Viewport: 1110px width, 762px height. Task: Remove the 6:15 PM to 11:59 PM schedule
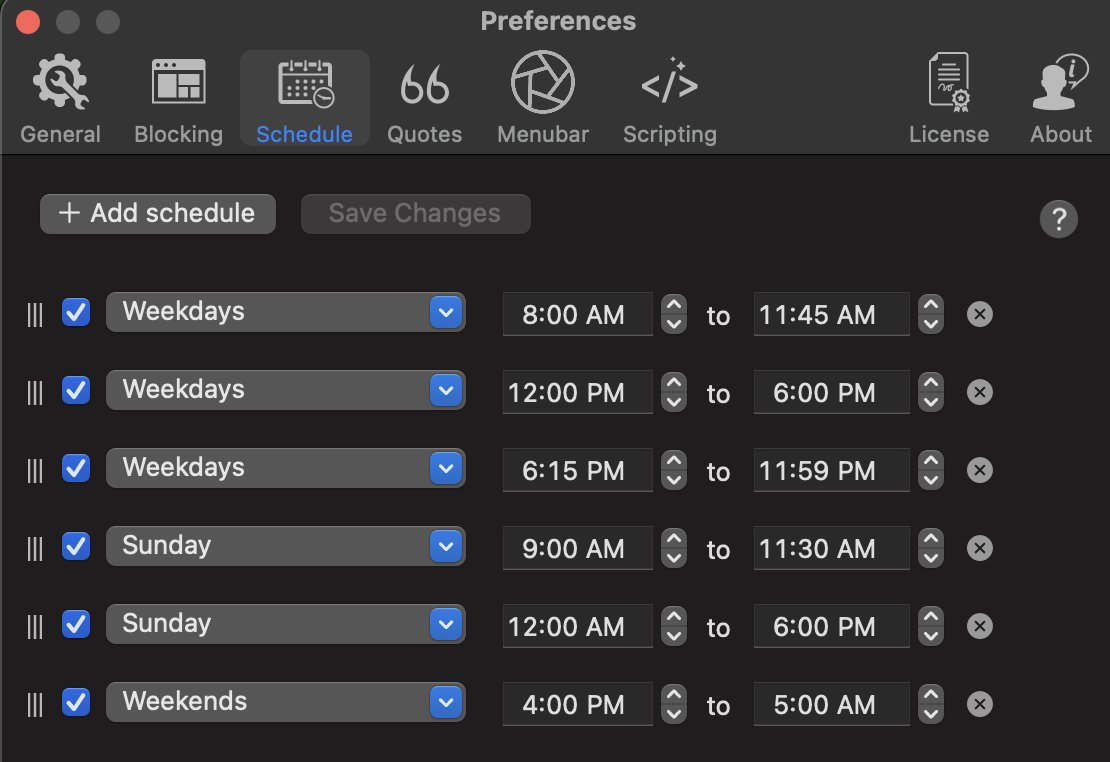pyautogui.click(x=980, y=470)
